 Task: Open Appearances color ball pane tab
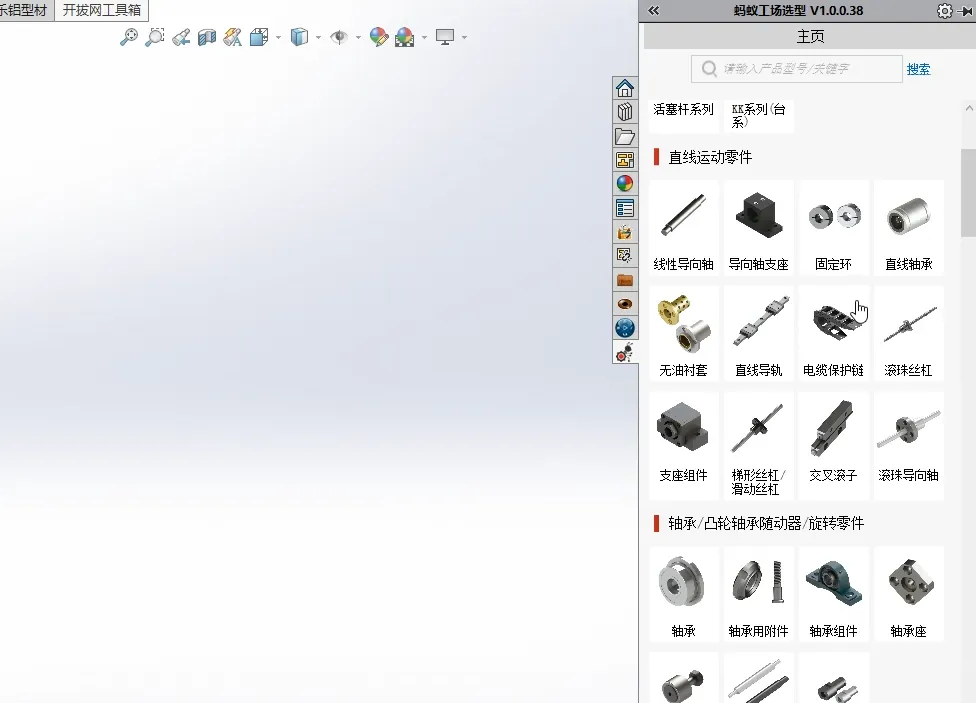[x=625, y=184]
